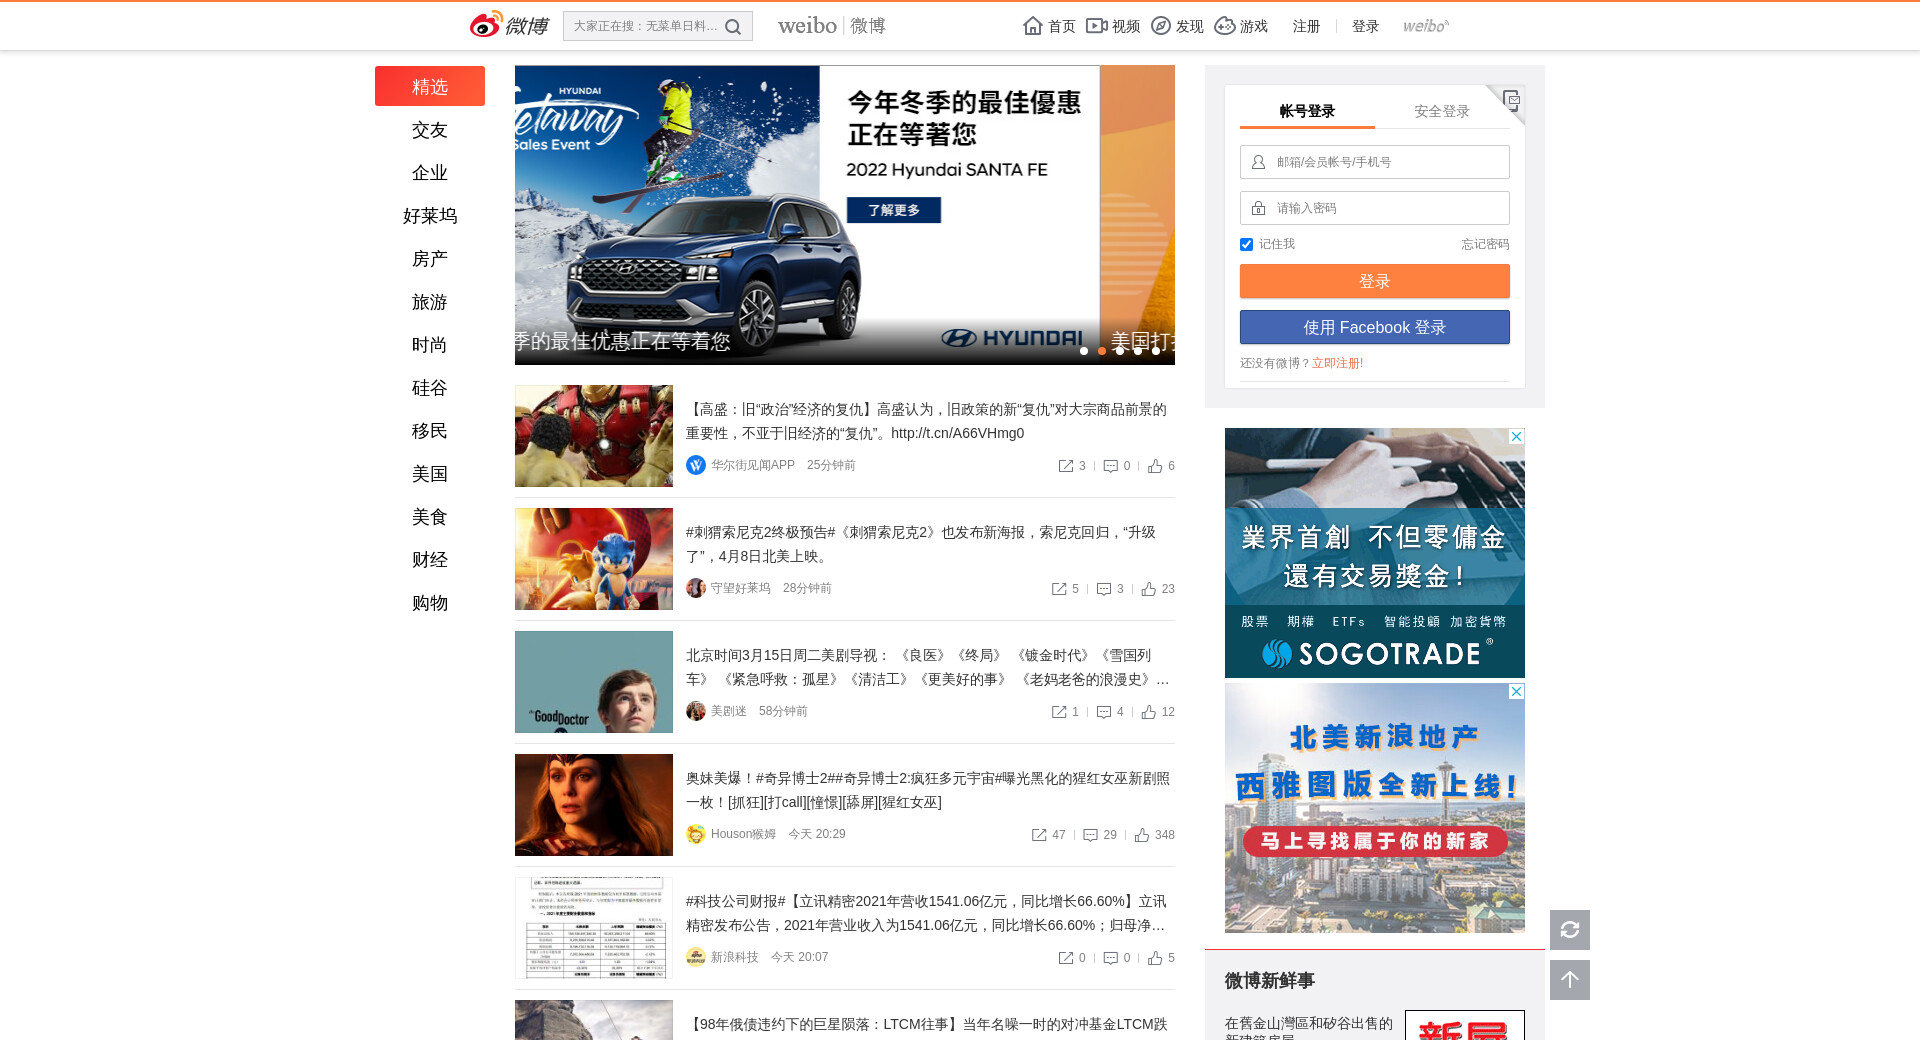Click the search magnifier icon

coord(733,27)
